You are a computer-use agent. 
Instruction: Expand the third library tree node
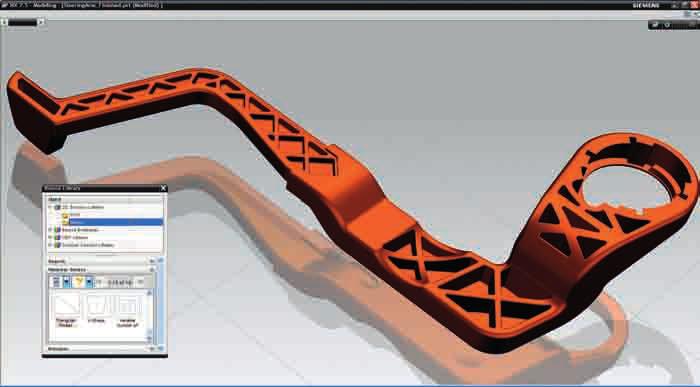pos(50,237)
